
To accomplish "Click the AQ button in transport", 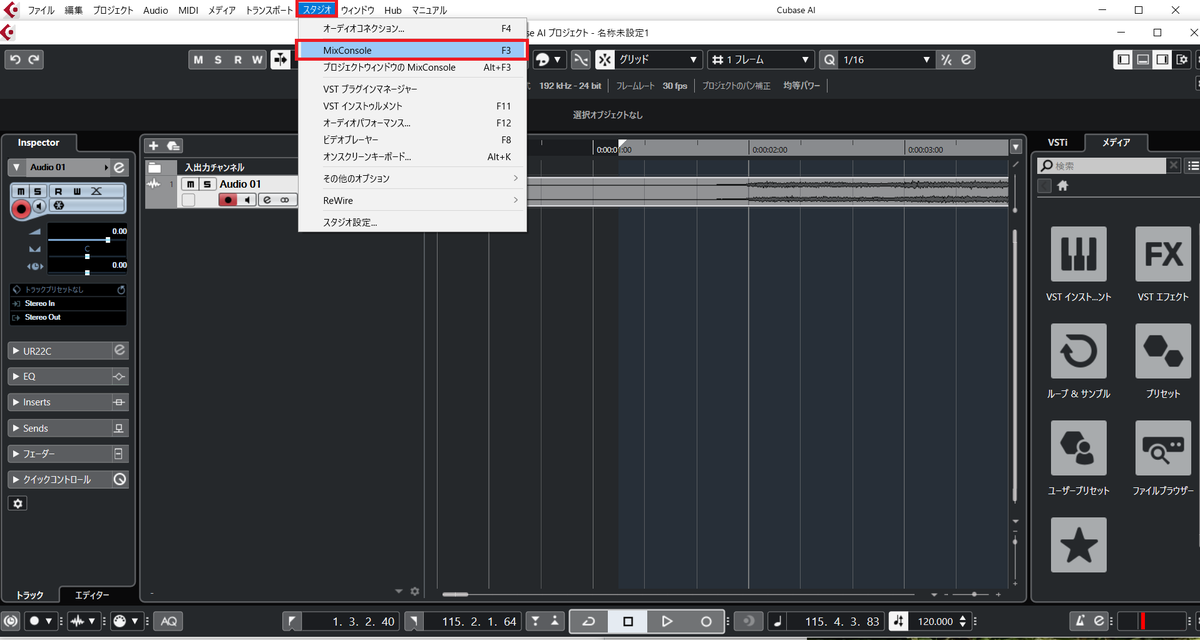I will [x=168, y=621].
